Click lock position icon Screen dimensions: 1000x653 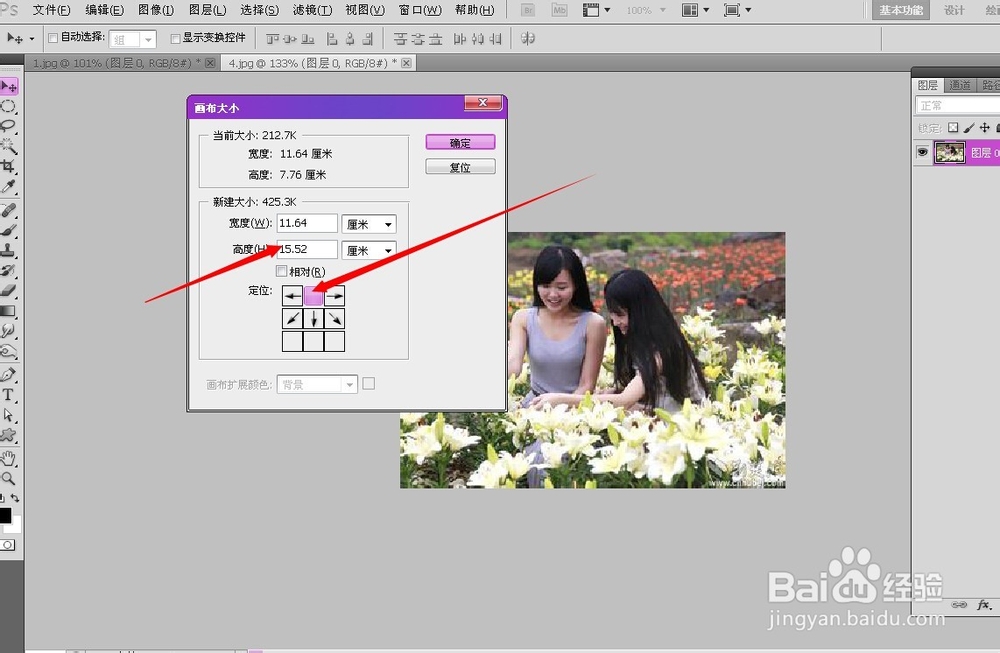[x=985, y=128]
